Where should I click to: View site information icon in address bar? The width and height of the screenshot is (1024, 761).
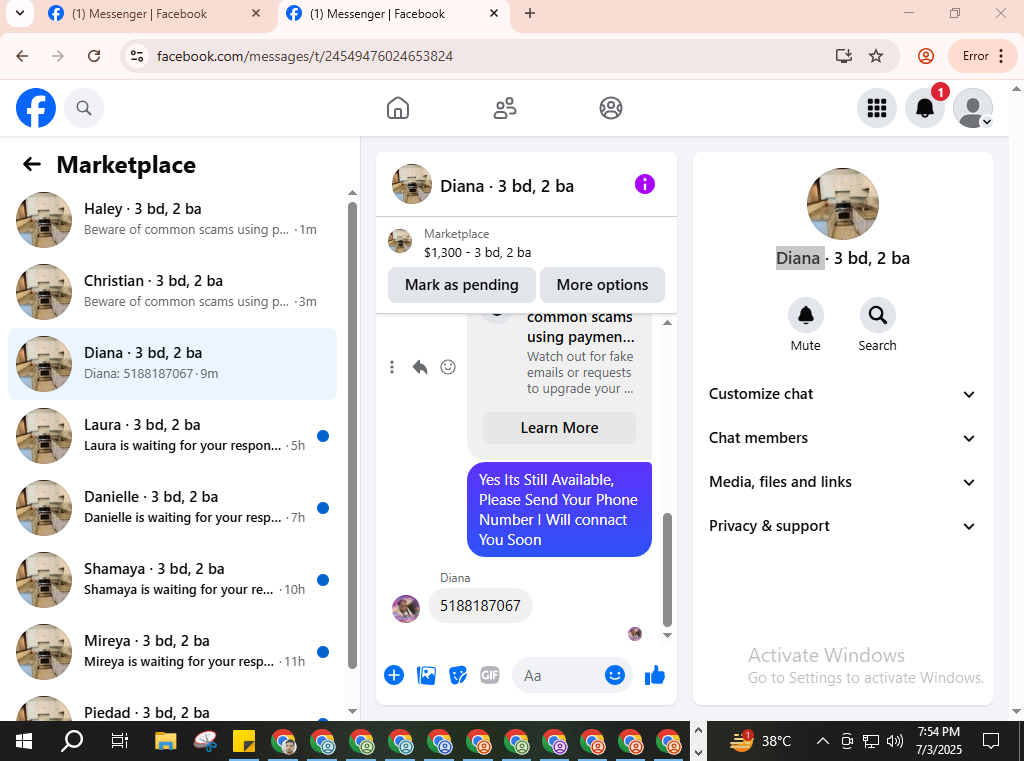coord(137,56)
